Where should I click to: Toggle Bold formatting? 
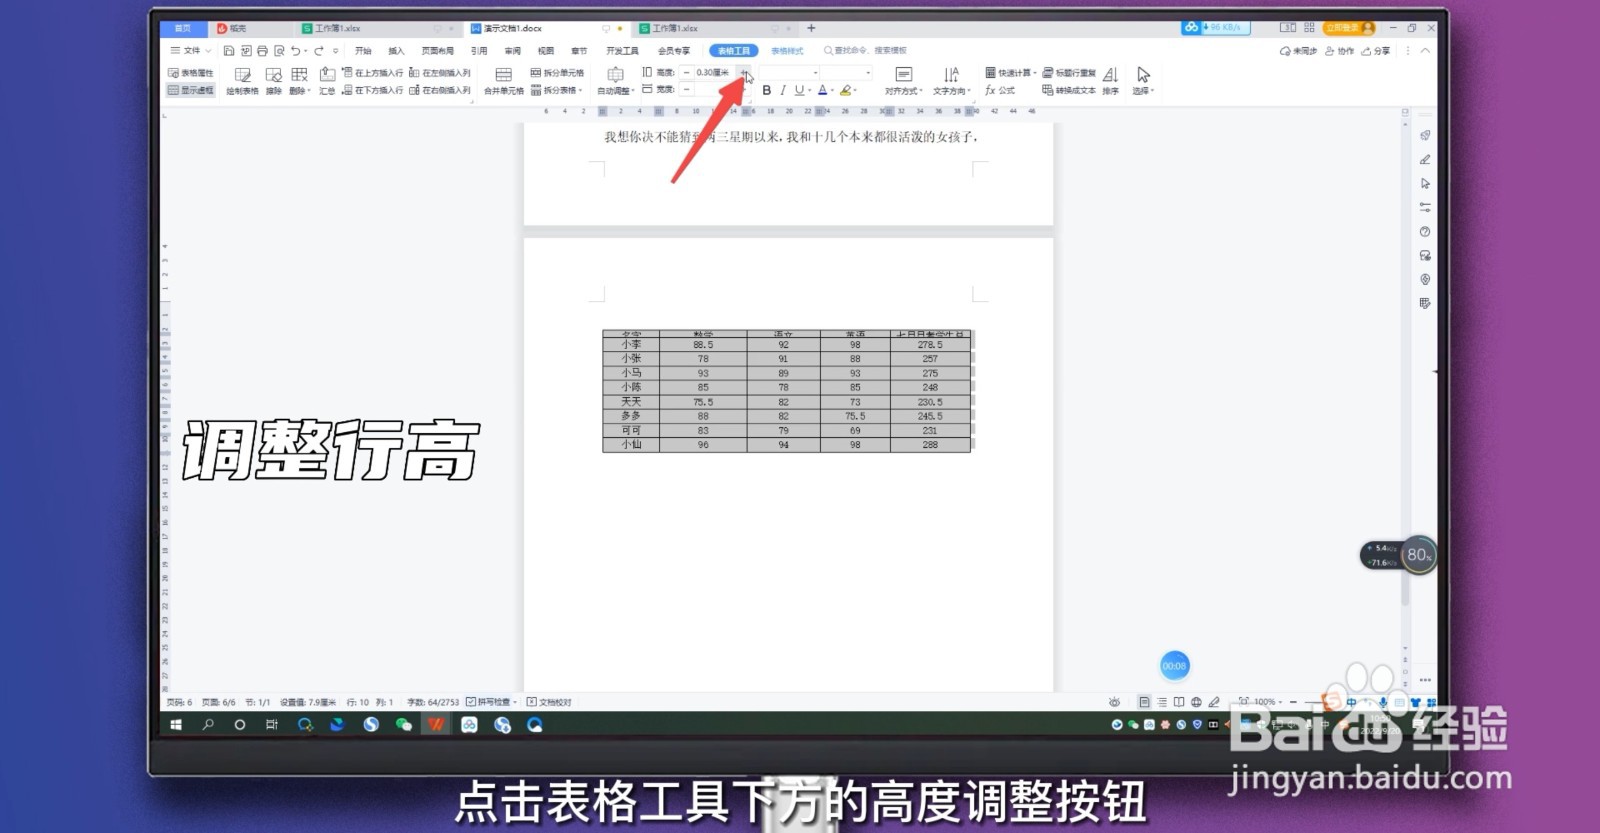(x=767, y=90)
